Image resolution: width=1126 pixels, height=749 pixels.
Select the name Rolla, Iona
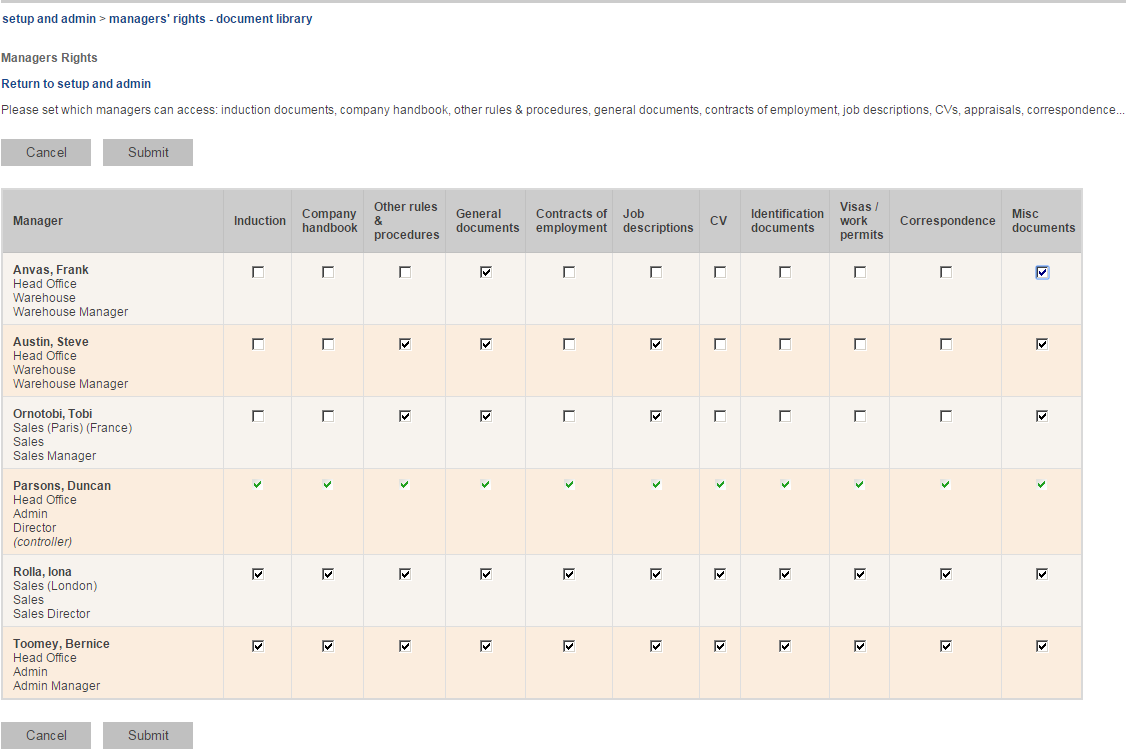pos(42,572)
